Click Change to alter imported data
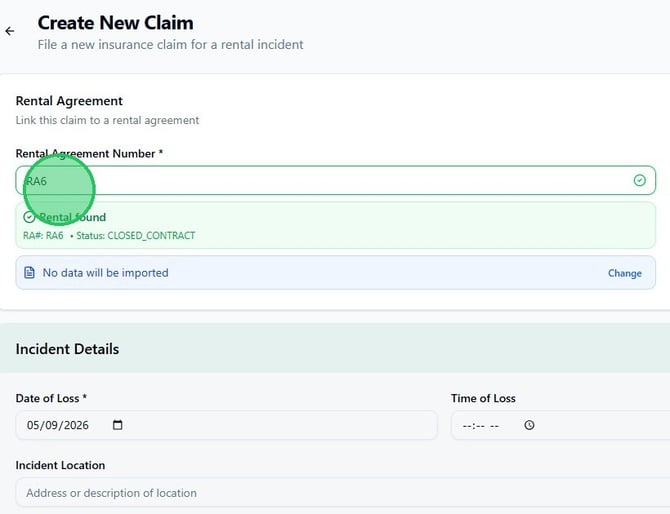 tap(625, 273)
